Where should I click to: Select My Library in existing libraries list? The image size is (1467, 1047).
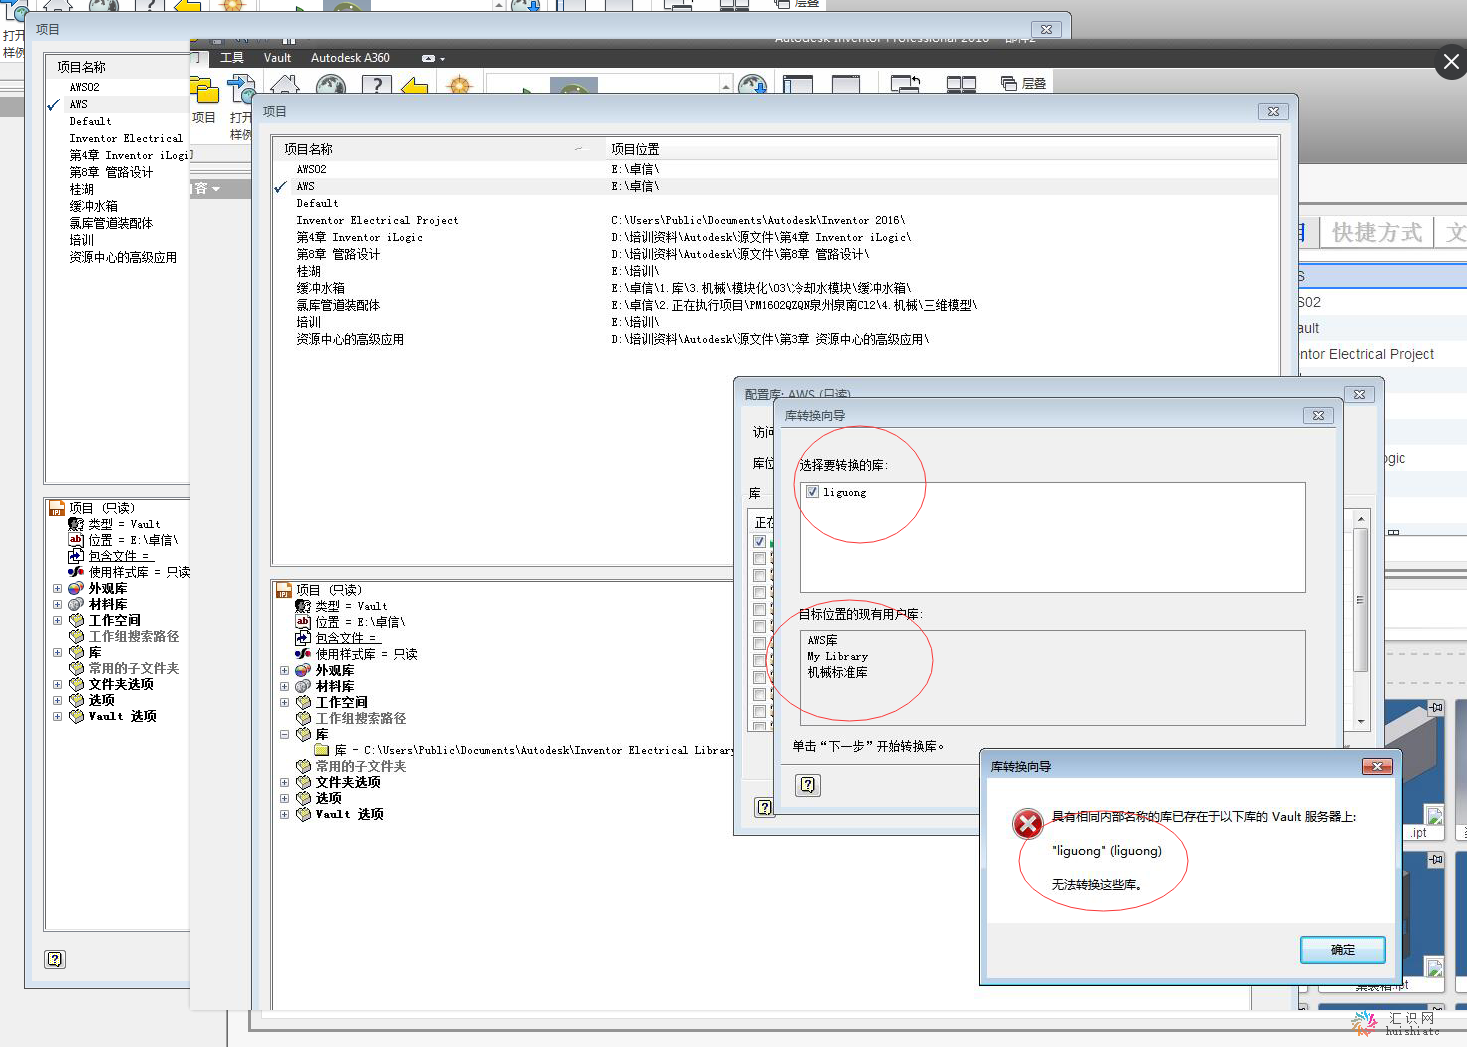838,656
